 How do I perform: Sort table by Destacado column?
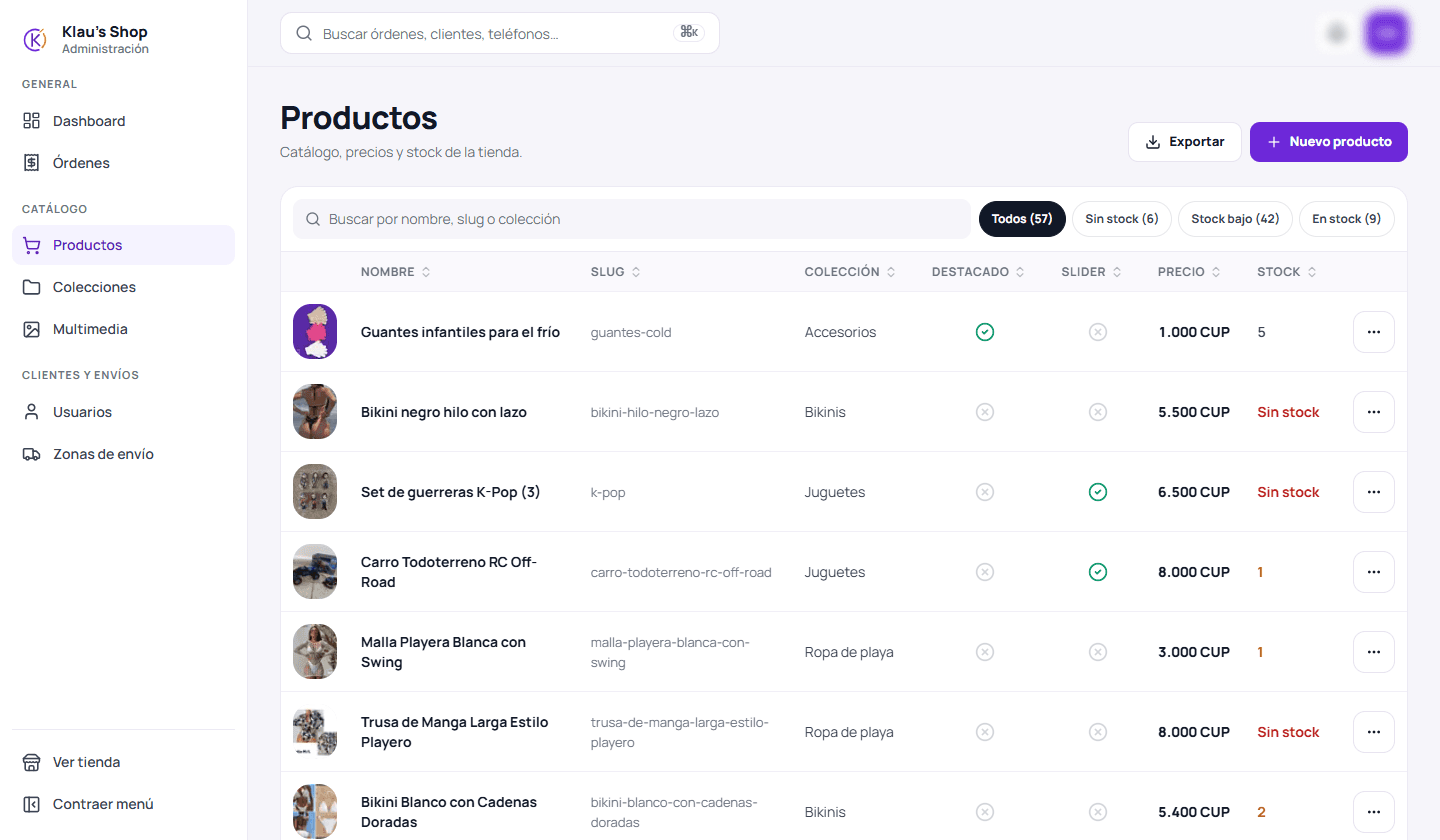pos(979,272)
